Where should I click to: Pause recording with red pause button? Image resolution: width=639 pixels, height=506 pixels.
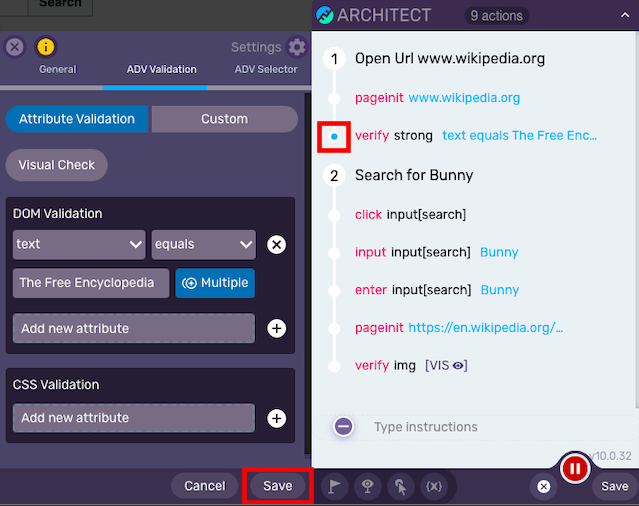point(575,469)
